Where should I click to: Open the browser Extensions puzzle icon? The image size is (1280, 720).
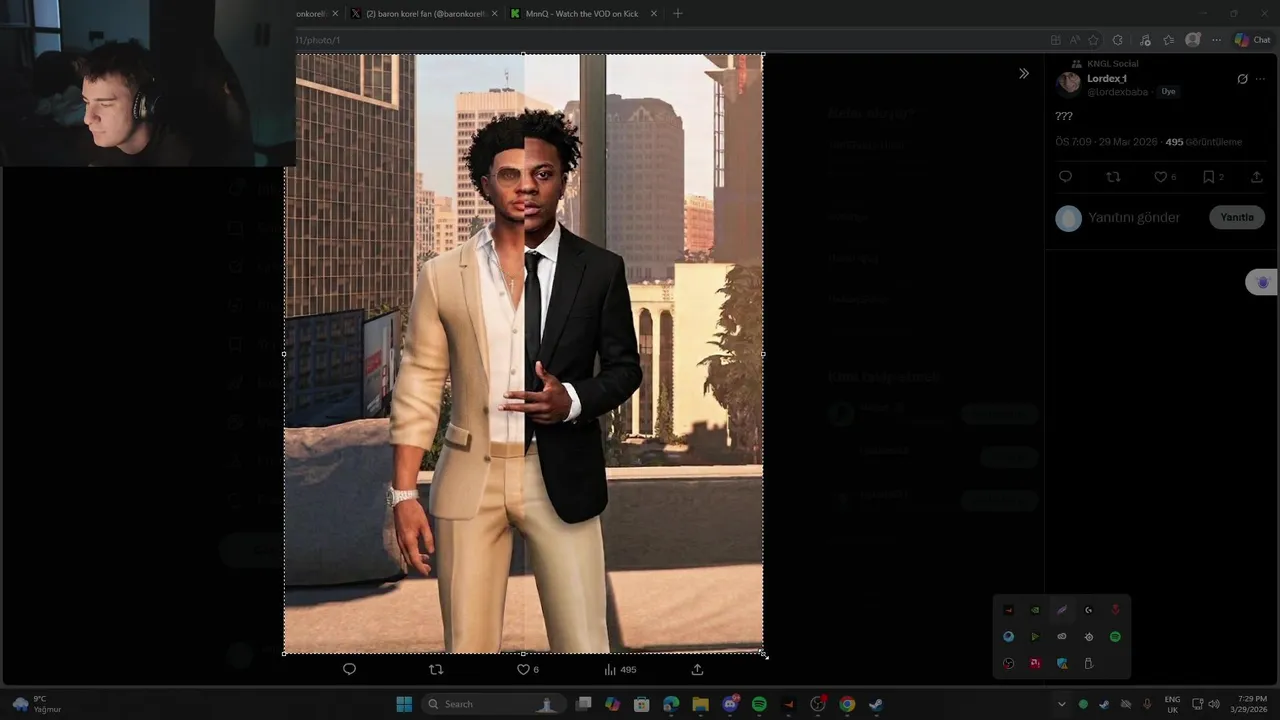(1117, 40)
